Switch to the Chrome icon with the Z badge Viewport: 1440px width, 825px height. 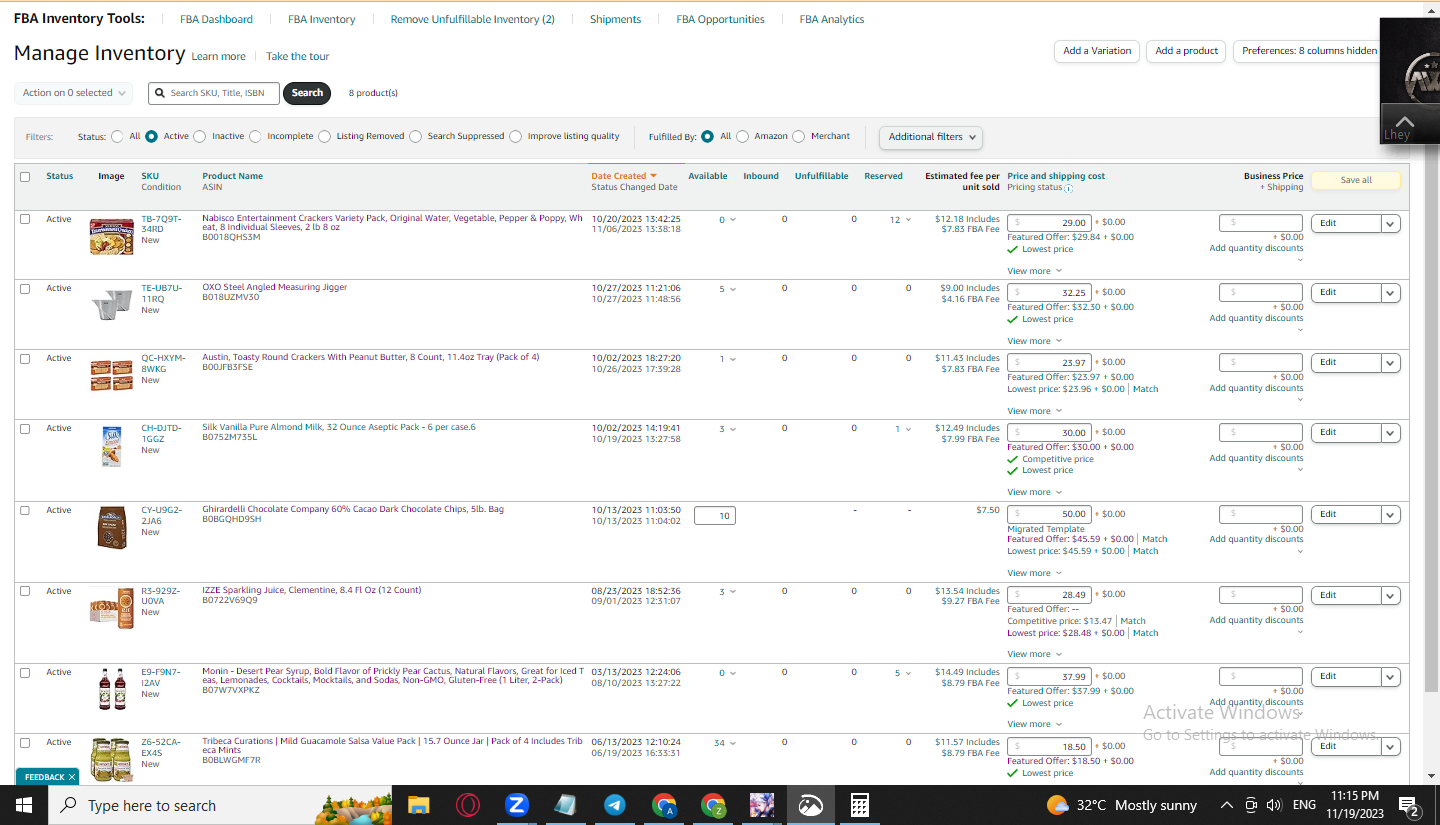coord(713,805)
